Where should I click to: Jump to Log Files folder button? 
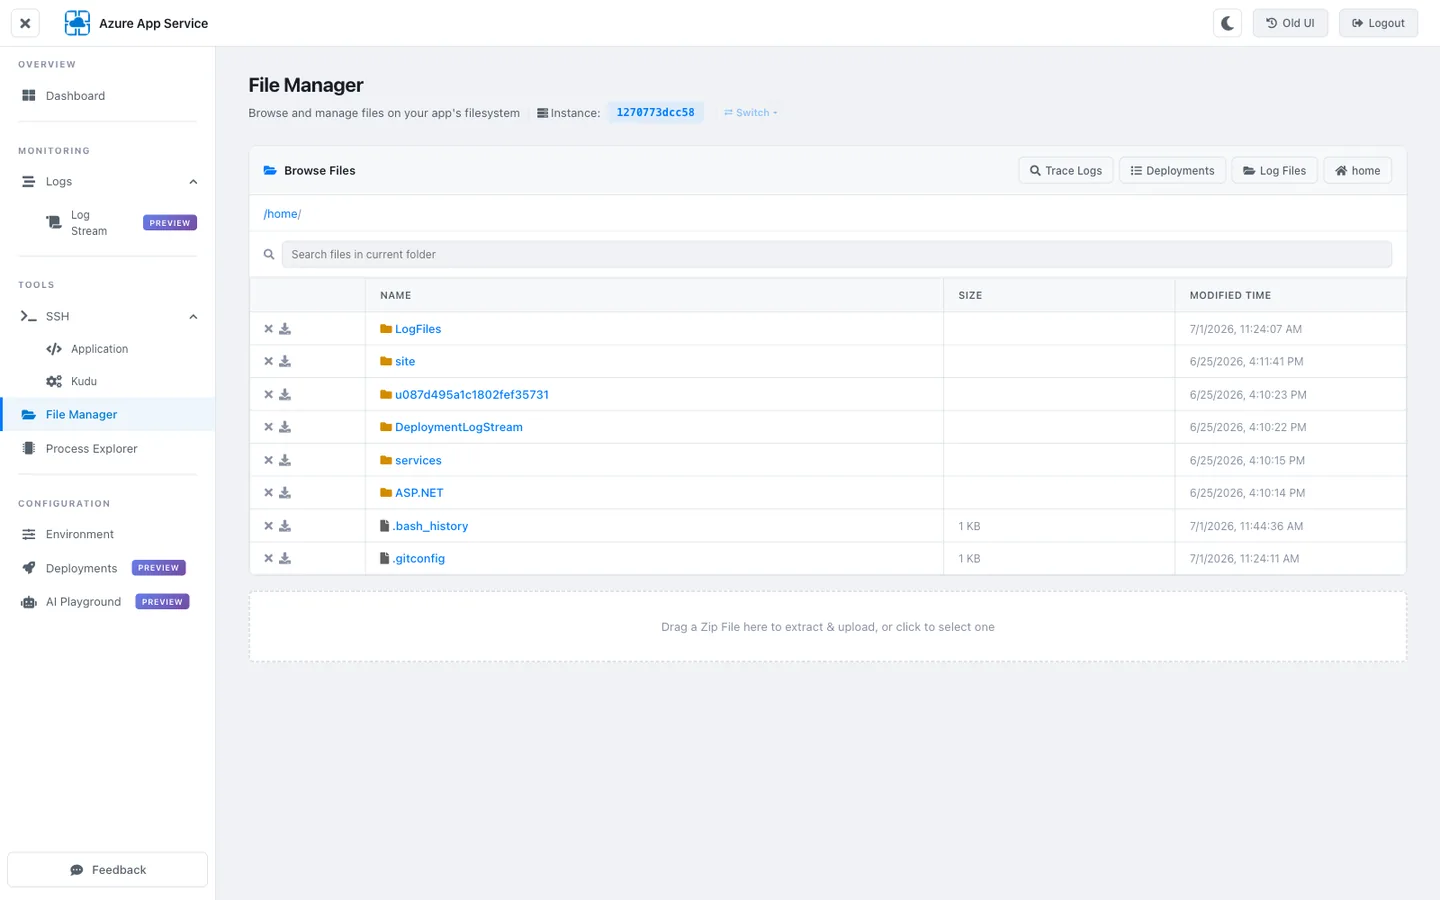[x=1275, y=171]
